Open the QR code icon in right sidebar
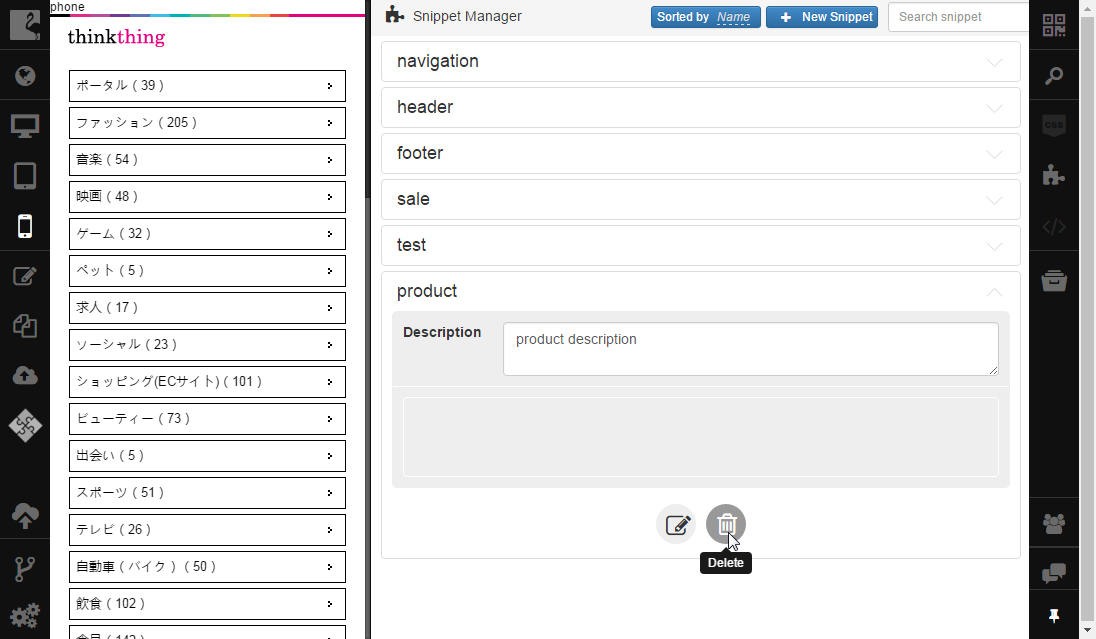The height and width of the screenshot is (639, 1096). click(1053, 25)
